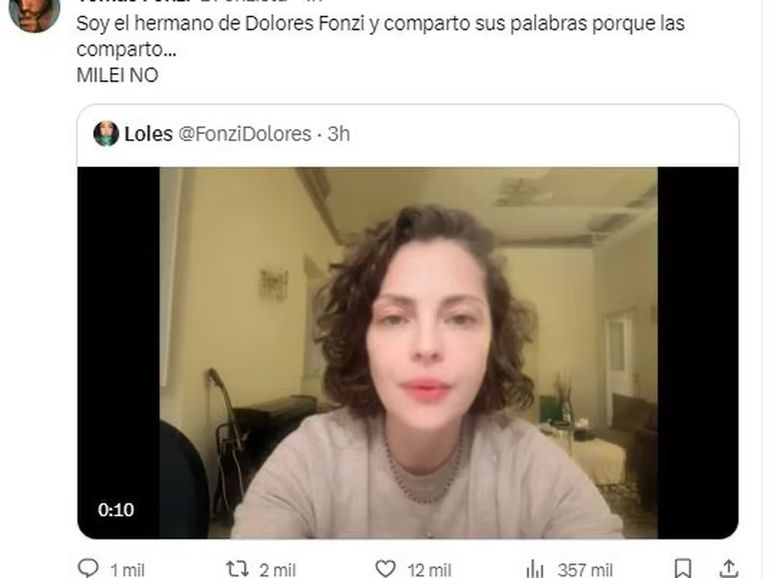Click the 357 mil views count

(585, 570)
